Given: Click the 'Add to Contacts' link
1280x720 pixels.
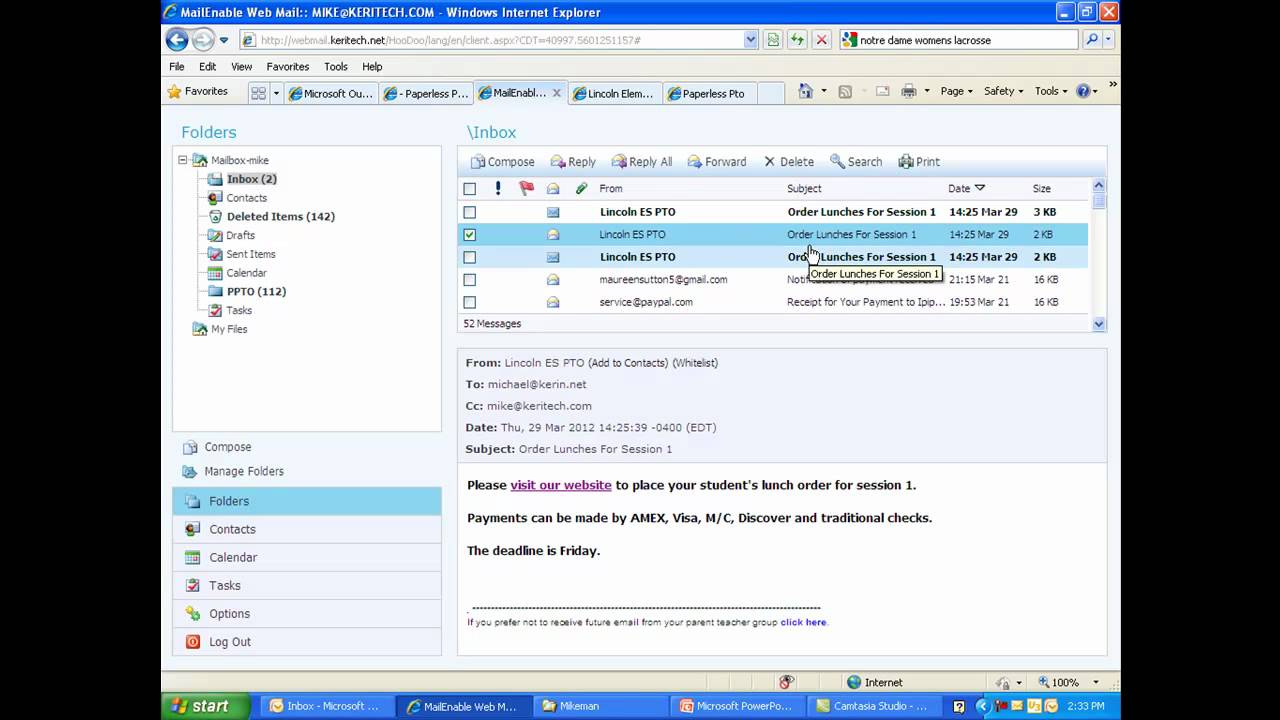Looking at the screenshot, I should click(x=628, y=363).
